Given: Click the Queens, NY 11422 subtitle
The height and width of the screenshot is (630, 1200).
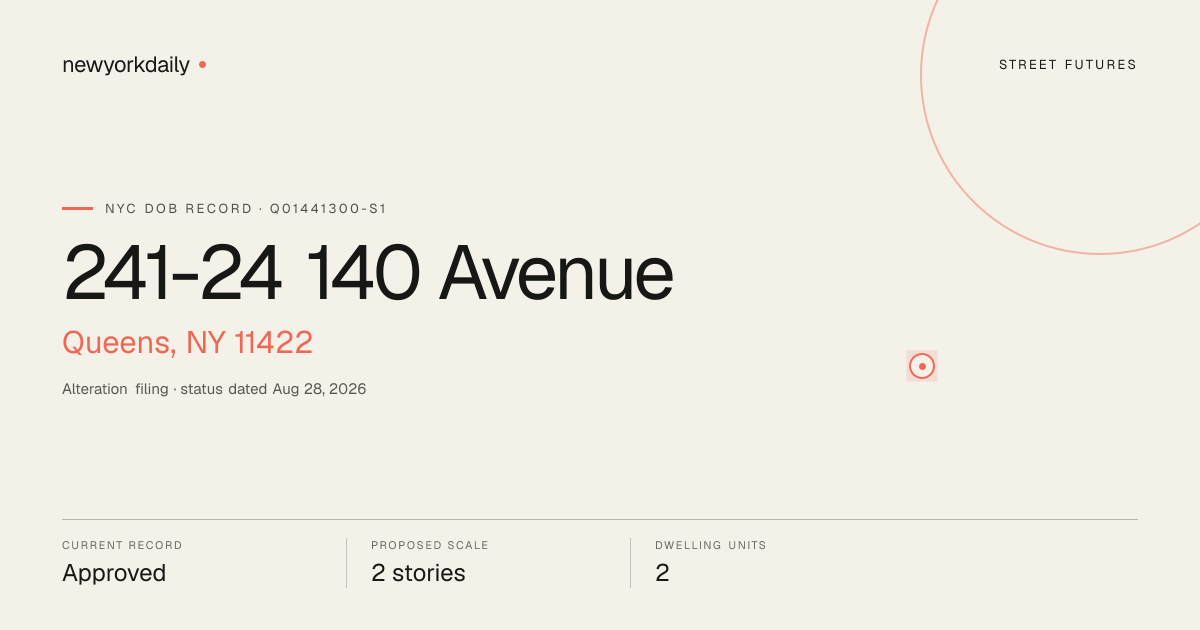Looking at the screenshot, I should 187,343.
